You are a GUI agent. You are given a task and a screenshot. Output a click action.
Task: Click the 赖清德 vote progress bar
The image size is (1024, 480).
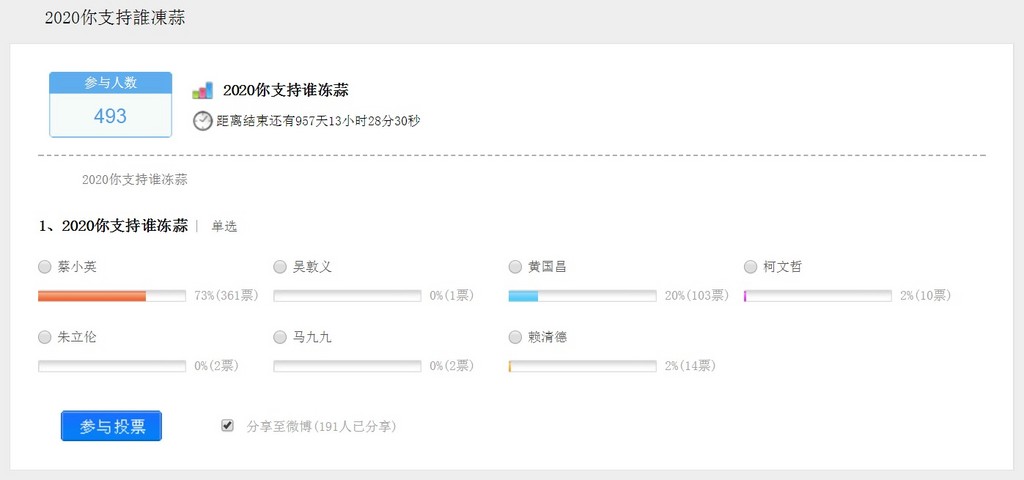(x=582, y=366)
